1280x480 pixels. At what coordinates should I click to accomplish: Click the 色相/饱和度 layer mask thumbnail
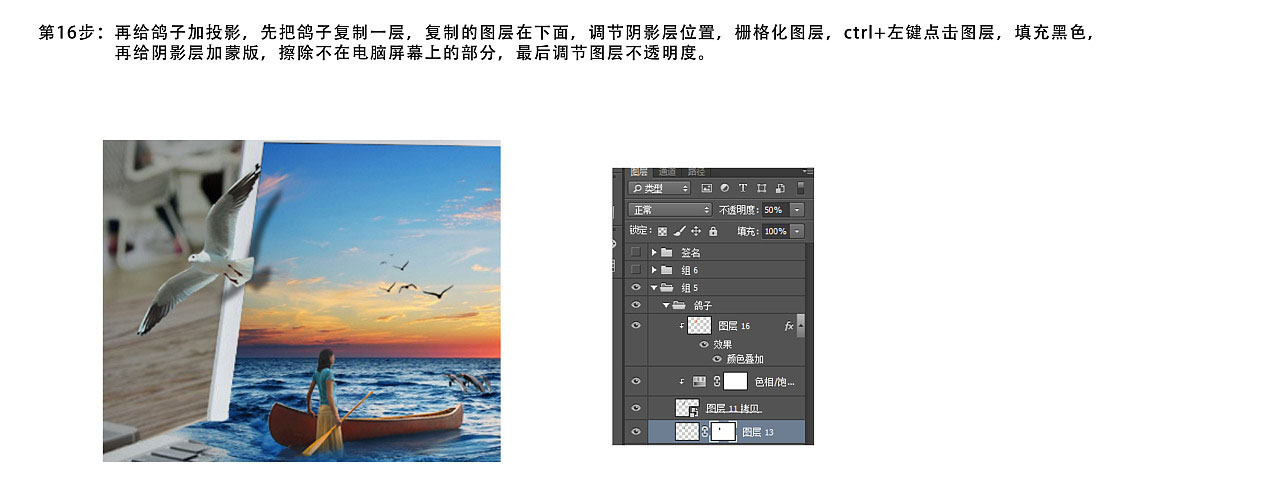[735, 381]
